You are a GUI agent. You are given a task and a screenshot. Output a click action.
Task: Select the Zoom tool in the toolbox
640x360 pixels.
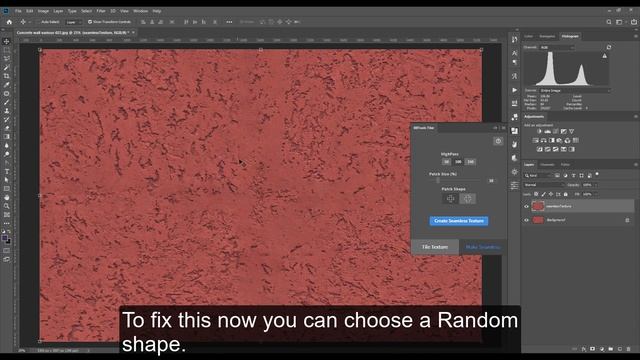click(x=7, y=206)
